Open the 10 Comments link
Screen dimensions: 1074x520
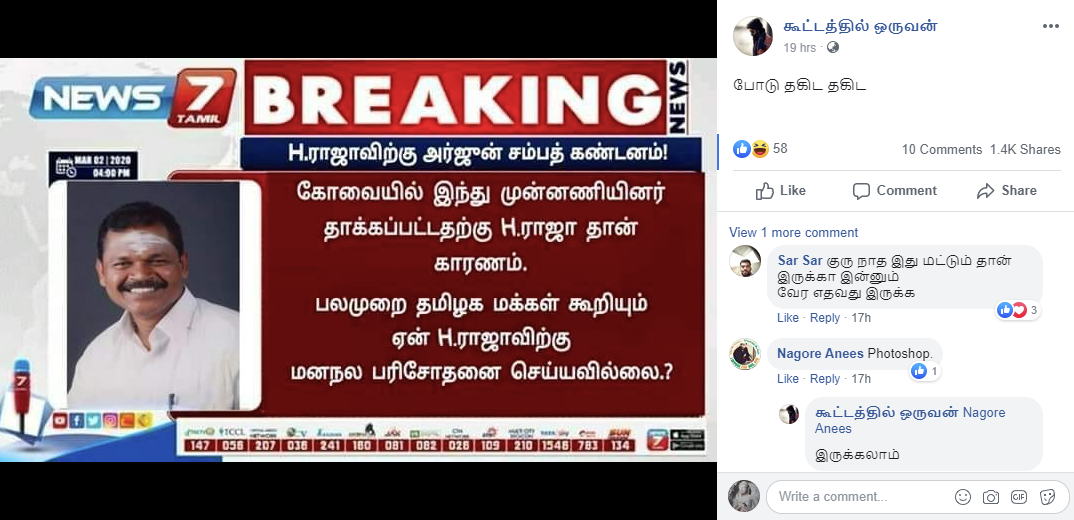tap(942, 149)
